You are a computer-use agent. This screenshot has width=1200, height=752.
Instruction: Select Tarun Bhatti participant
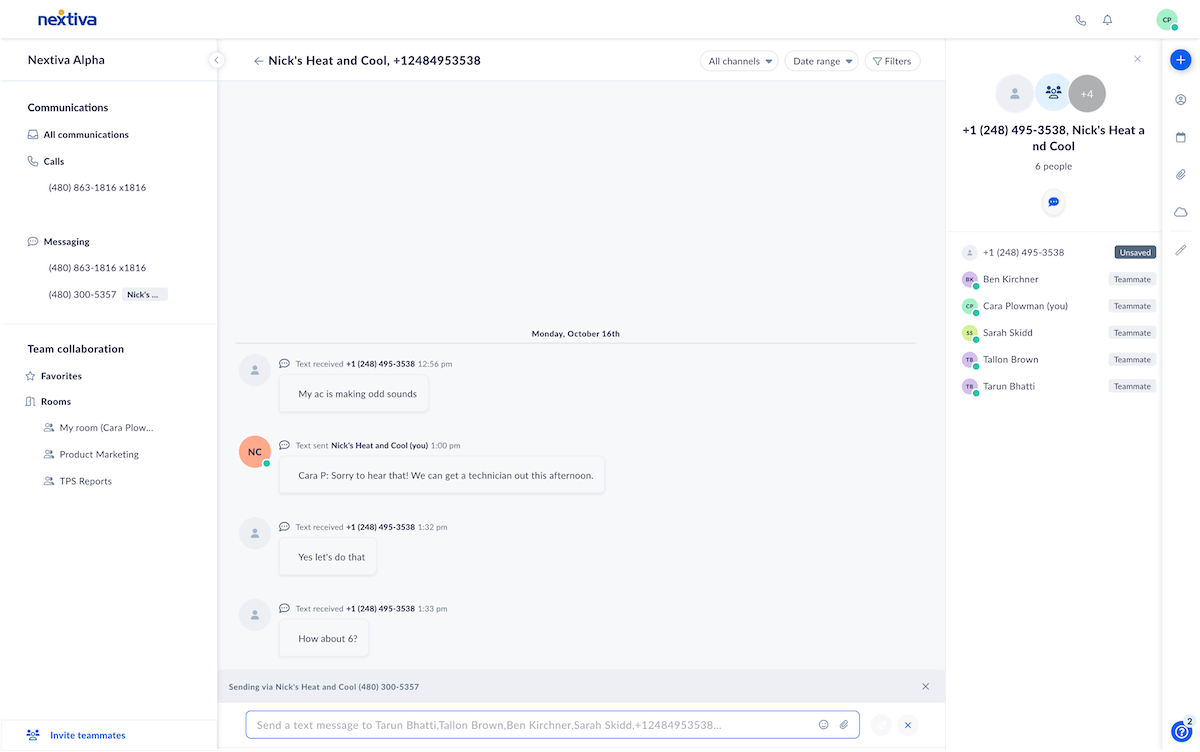pyautogui.click(x=1009, y=386)
